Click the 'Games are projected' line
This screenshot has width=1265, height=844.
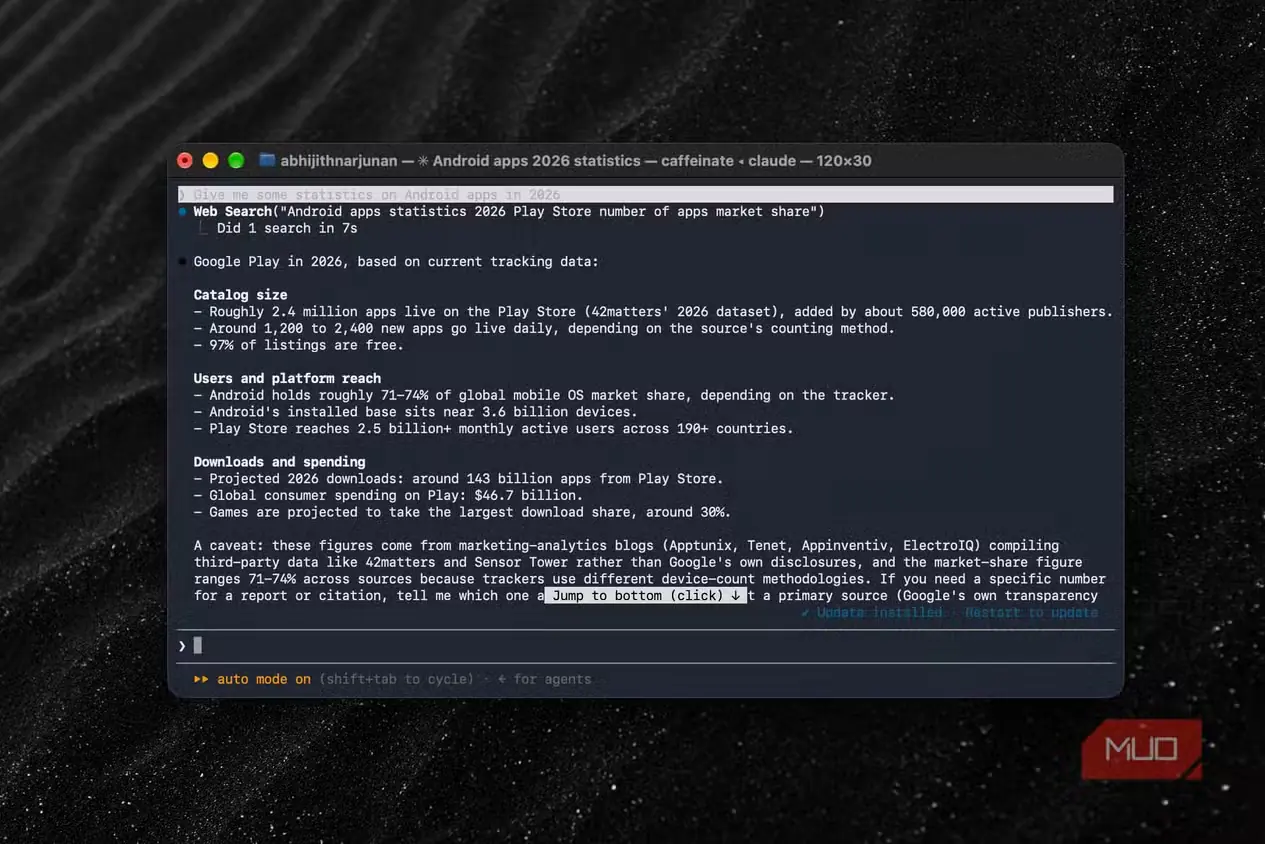tap(462, 512)
